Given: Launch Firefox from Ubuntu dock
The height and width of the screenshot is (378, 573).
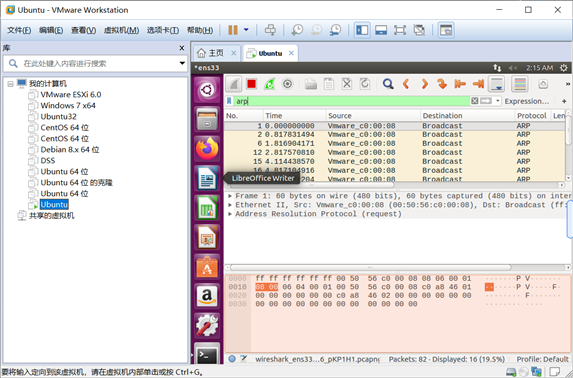Looking at the screenshot, I should click(x=207, y=148).
